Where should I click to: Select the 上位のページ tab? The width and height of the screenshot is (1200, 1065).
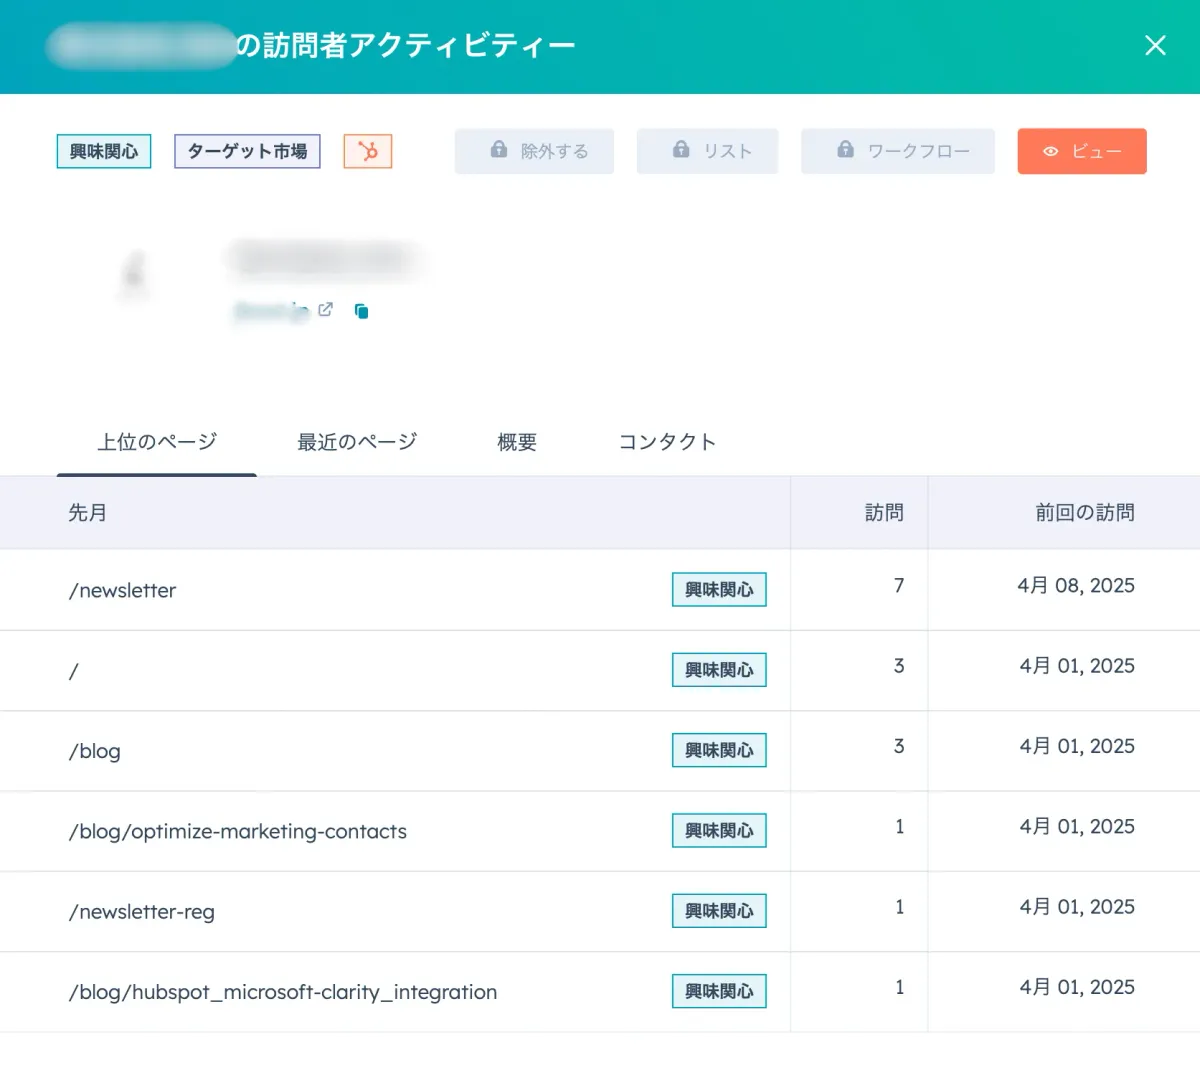pyautogui.click(x=157, y=442)
